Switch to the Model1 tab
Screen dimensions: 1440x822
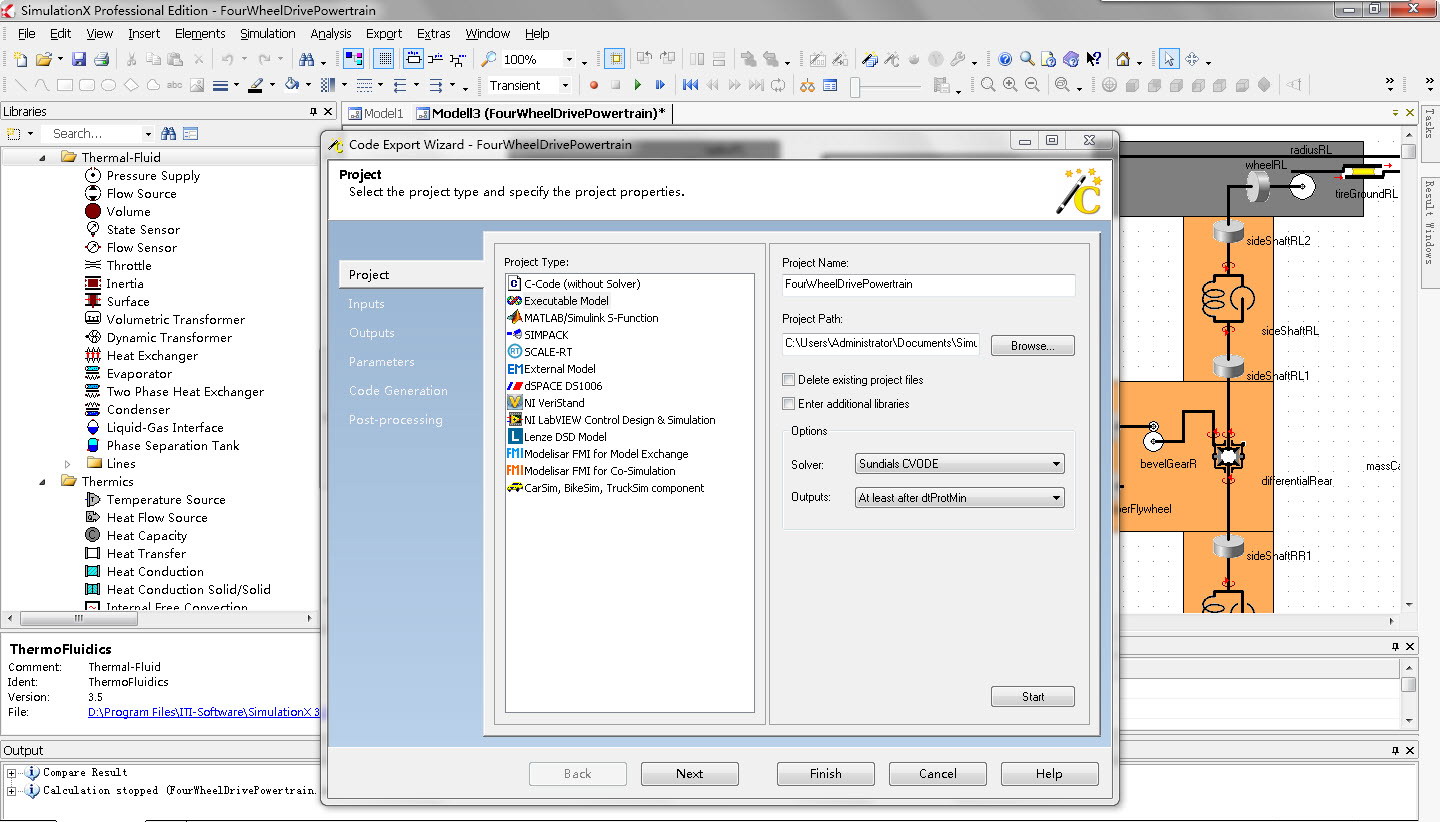(x=375, y=113)
